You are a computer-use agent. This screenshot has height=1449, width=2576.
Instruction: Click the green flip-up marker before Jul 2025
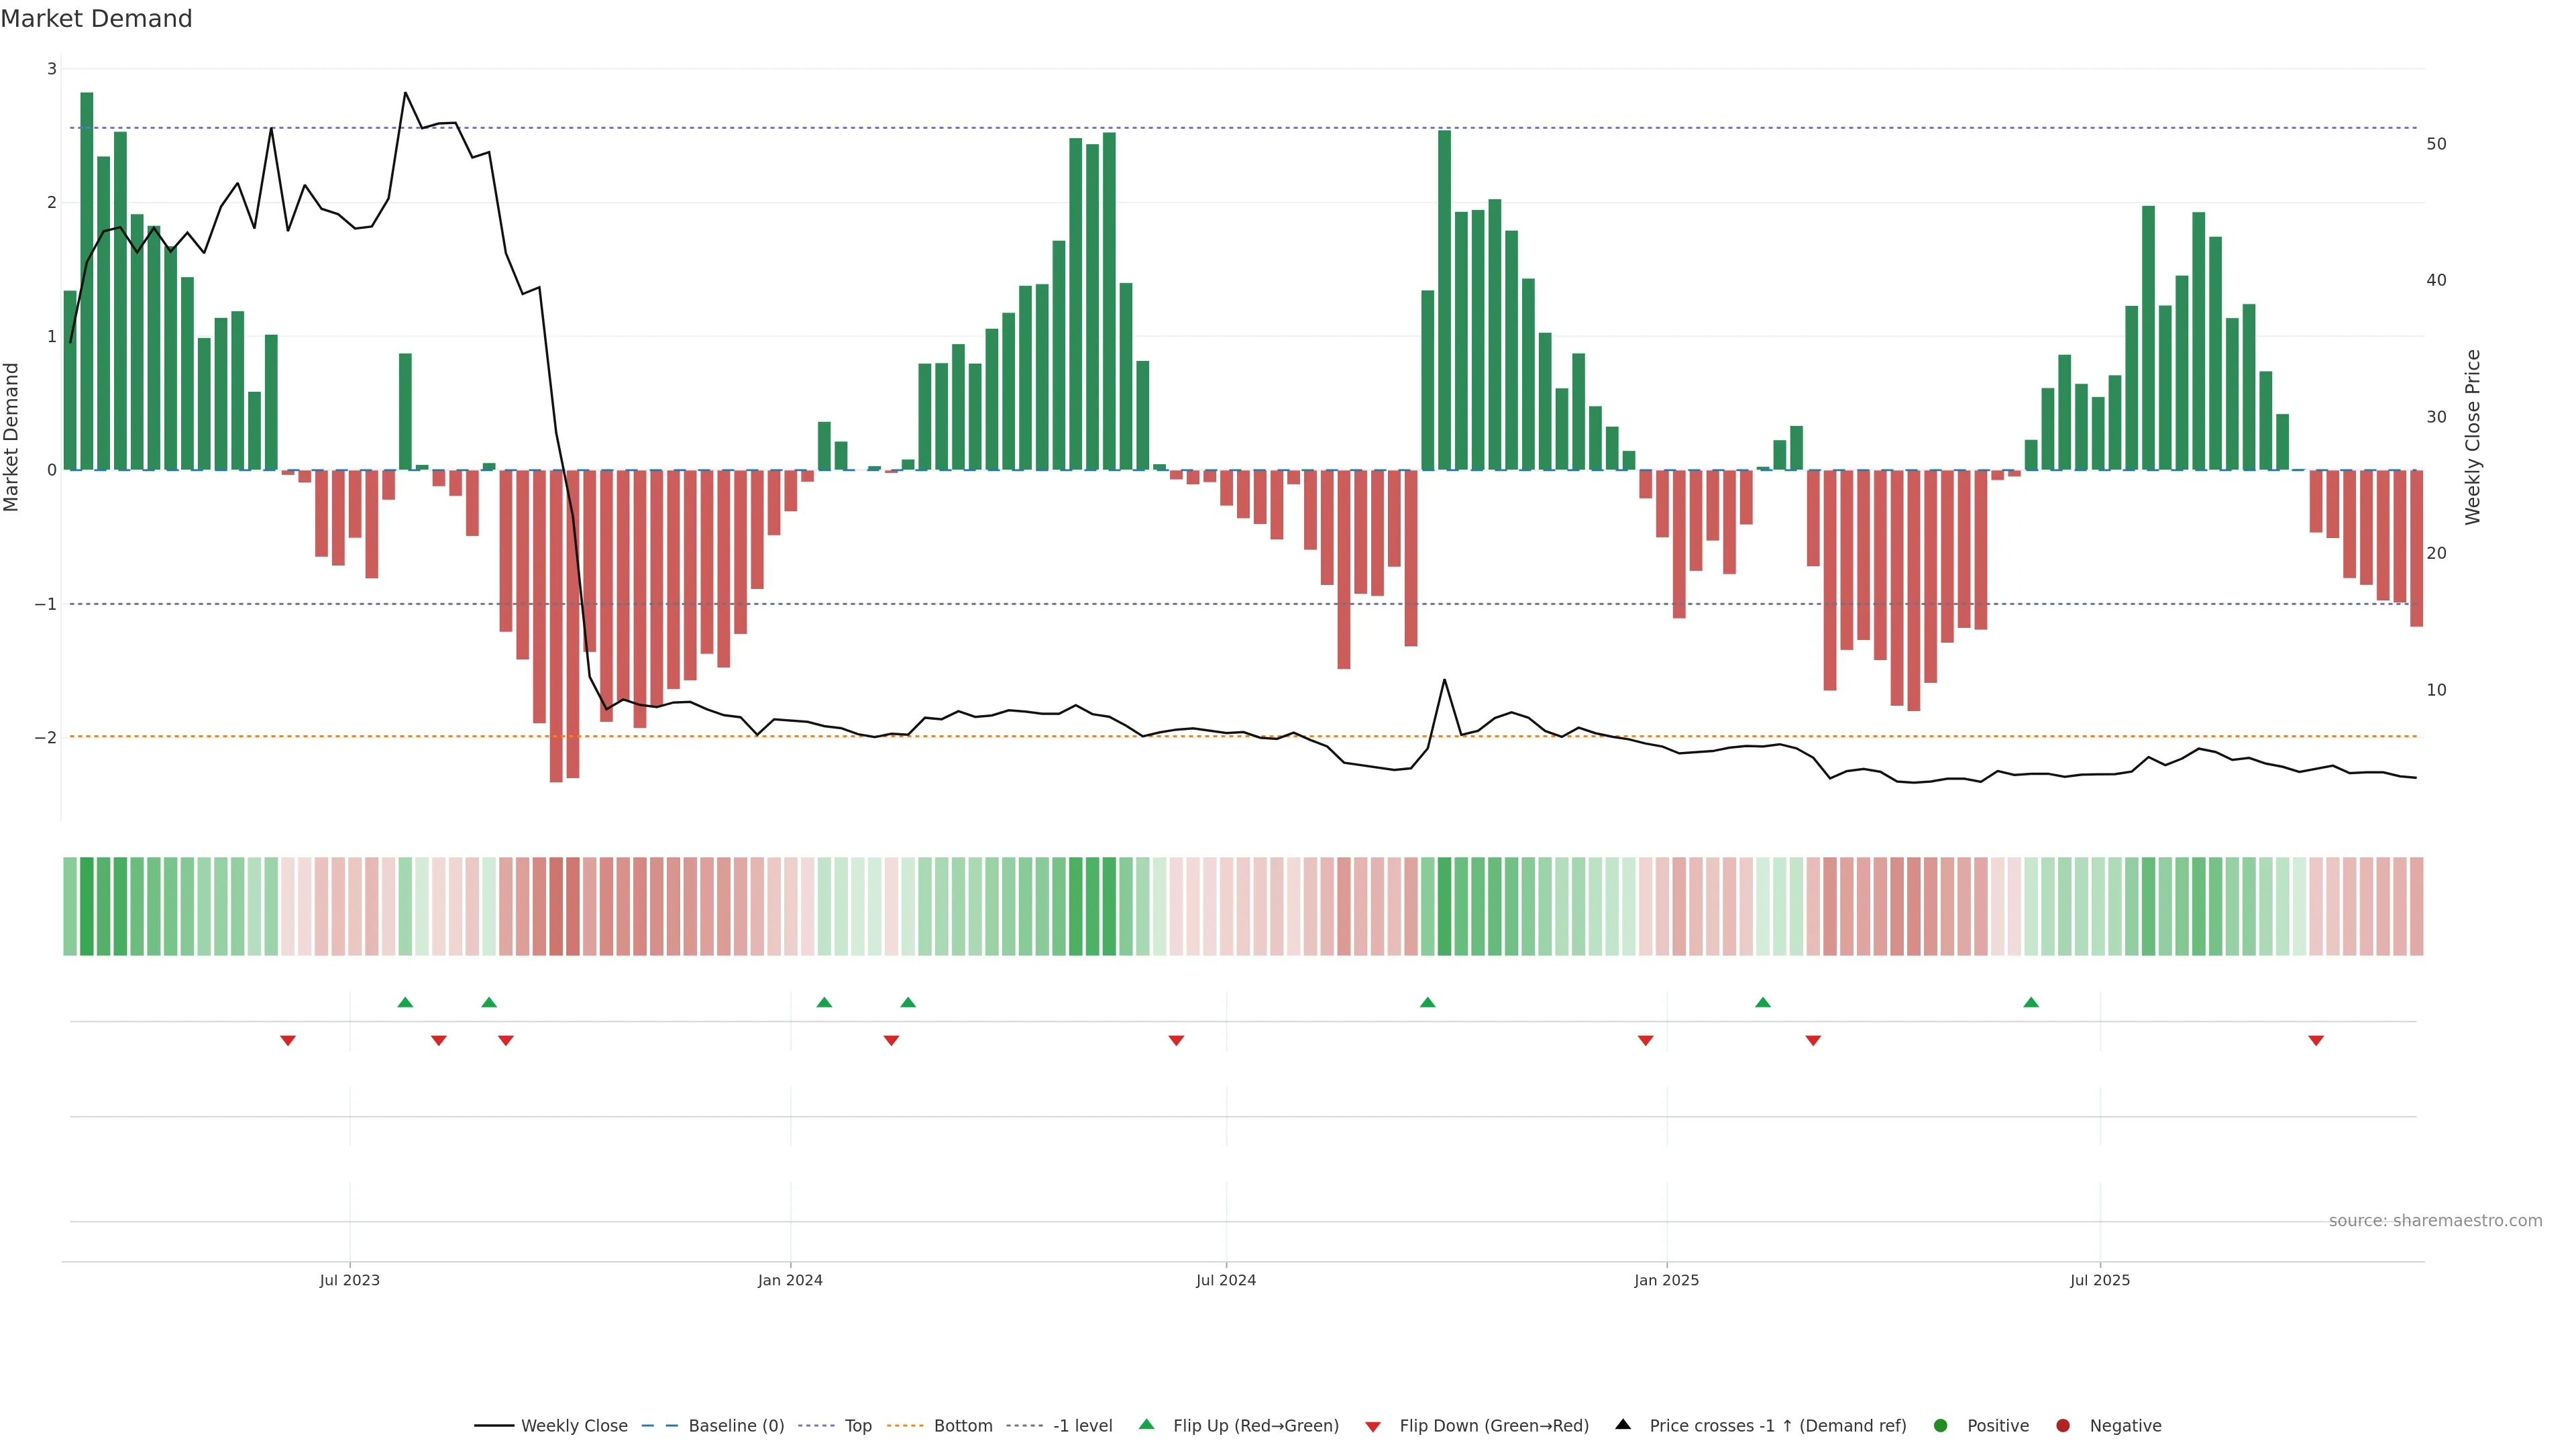pyautogui.click(x=2031, y=1002)
